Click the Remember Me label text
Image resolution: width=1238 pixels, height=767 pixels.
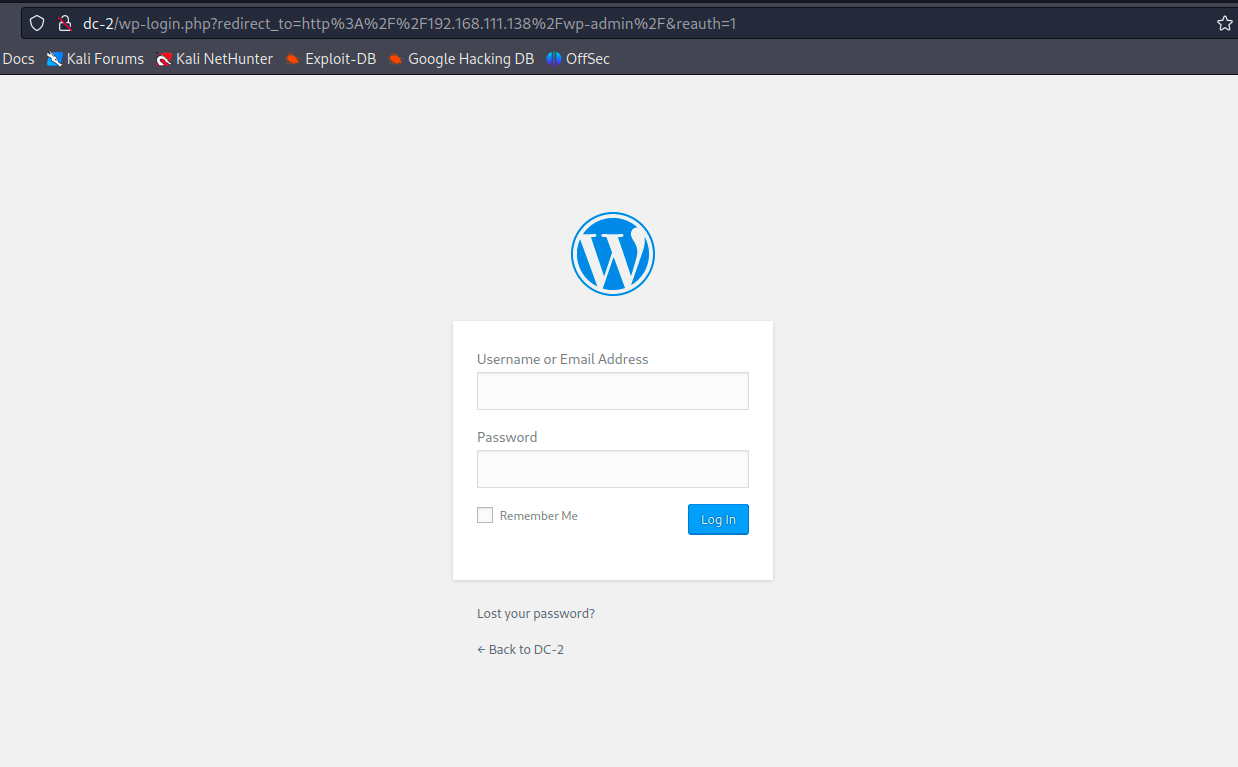pos(538,516)
